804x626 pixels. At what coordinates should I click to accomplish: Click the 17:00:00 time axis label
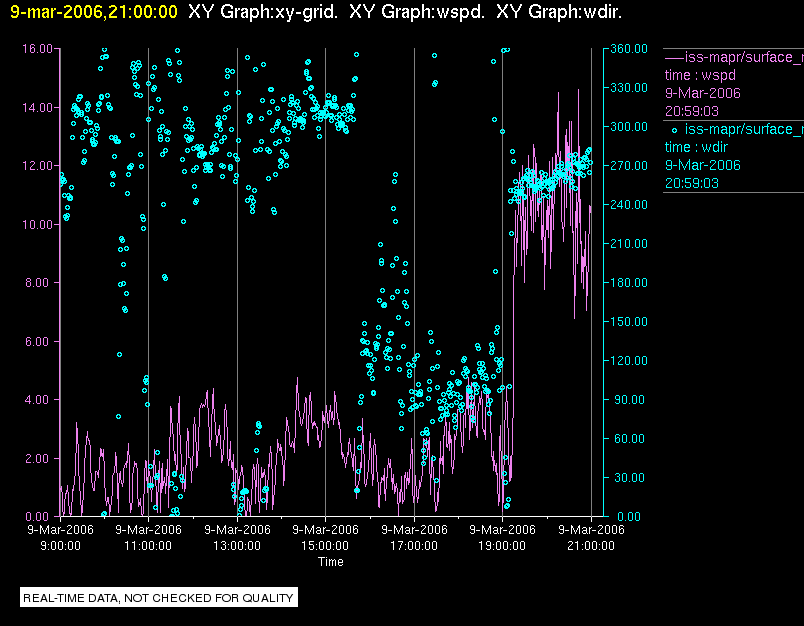click(414, 546)
